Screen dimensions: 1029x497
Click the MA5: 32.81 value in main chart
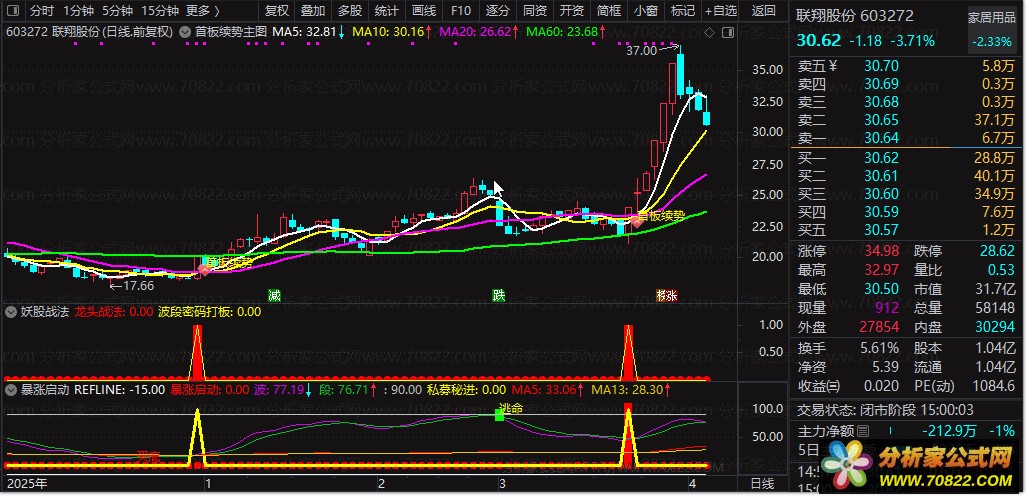[x=304, y=32]
